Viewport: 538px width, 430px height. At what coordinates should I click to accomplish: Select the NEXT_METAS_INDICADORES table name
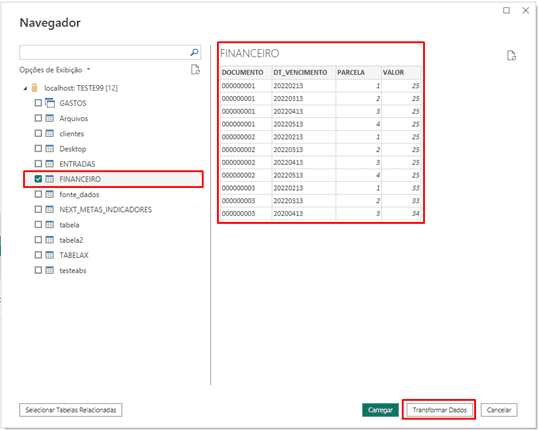point(105,210)
